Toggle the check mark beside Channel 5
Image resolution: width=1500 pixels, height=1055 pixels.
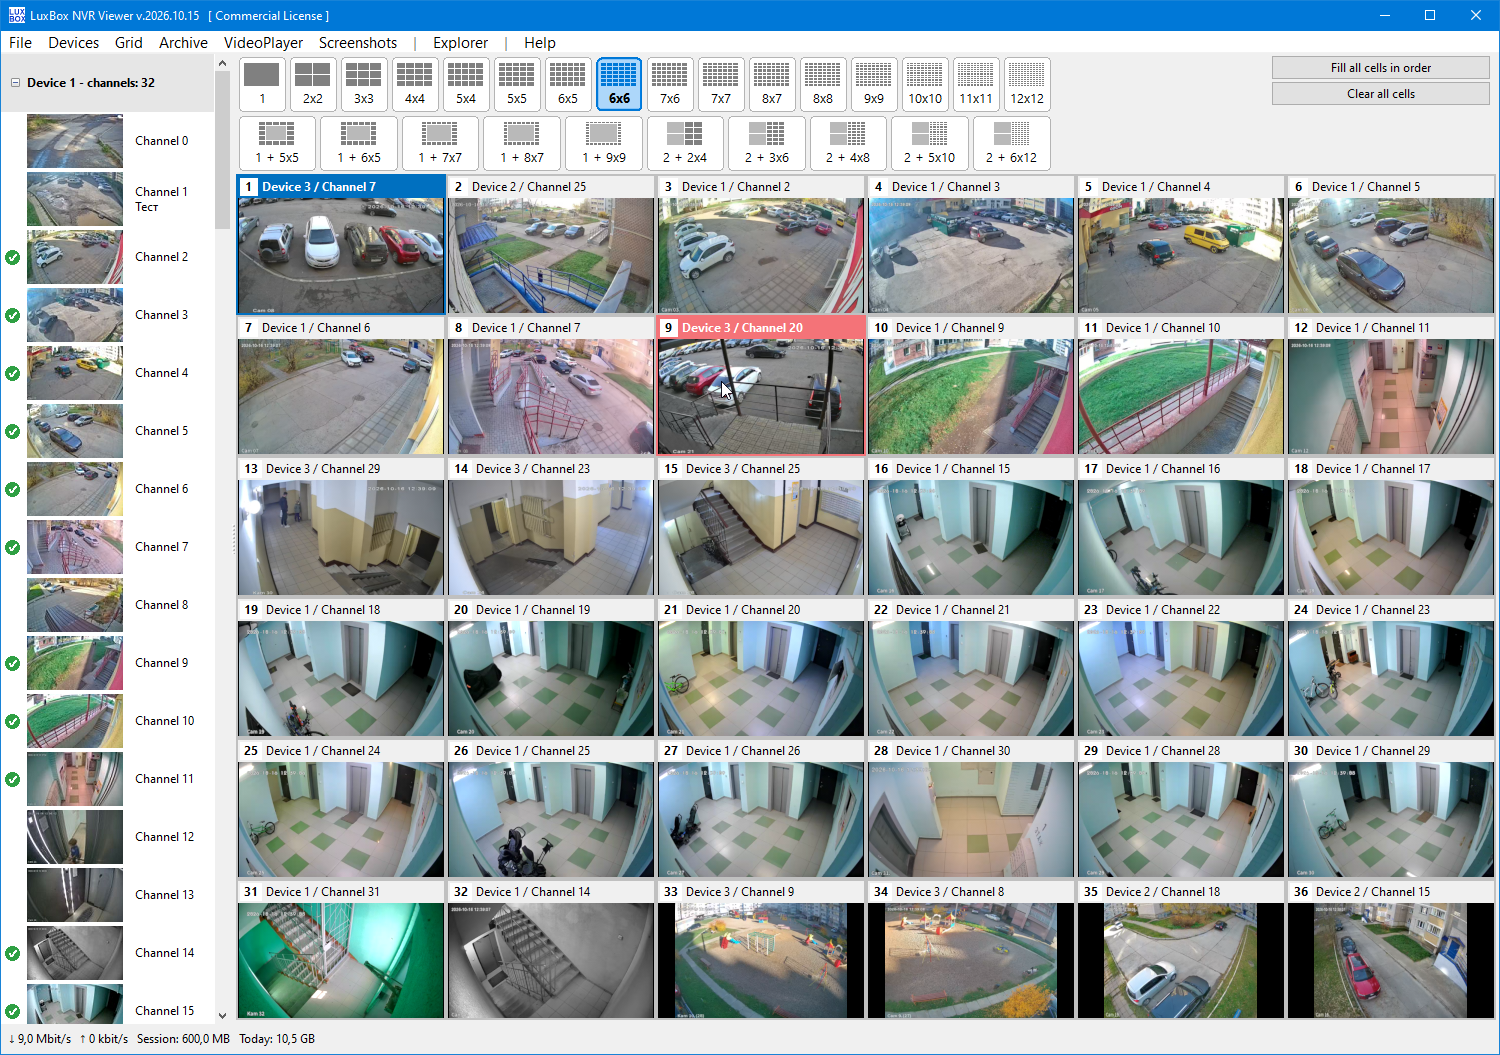13,431
